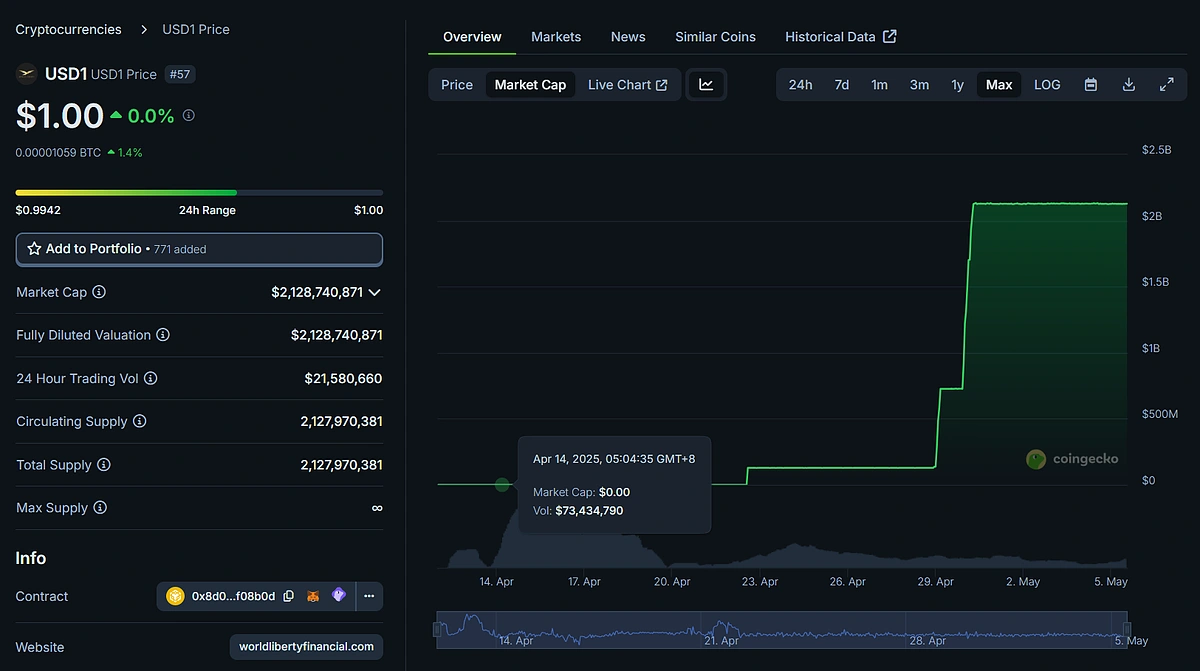The image size is (1200, 671).
Task: Click the USD1 Price breadcrumb text
Action: [196, 30]
